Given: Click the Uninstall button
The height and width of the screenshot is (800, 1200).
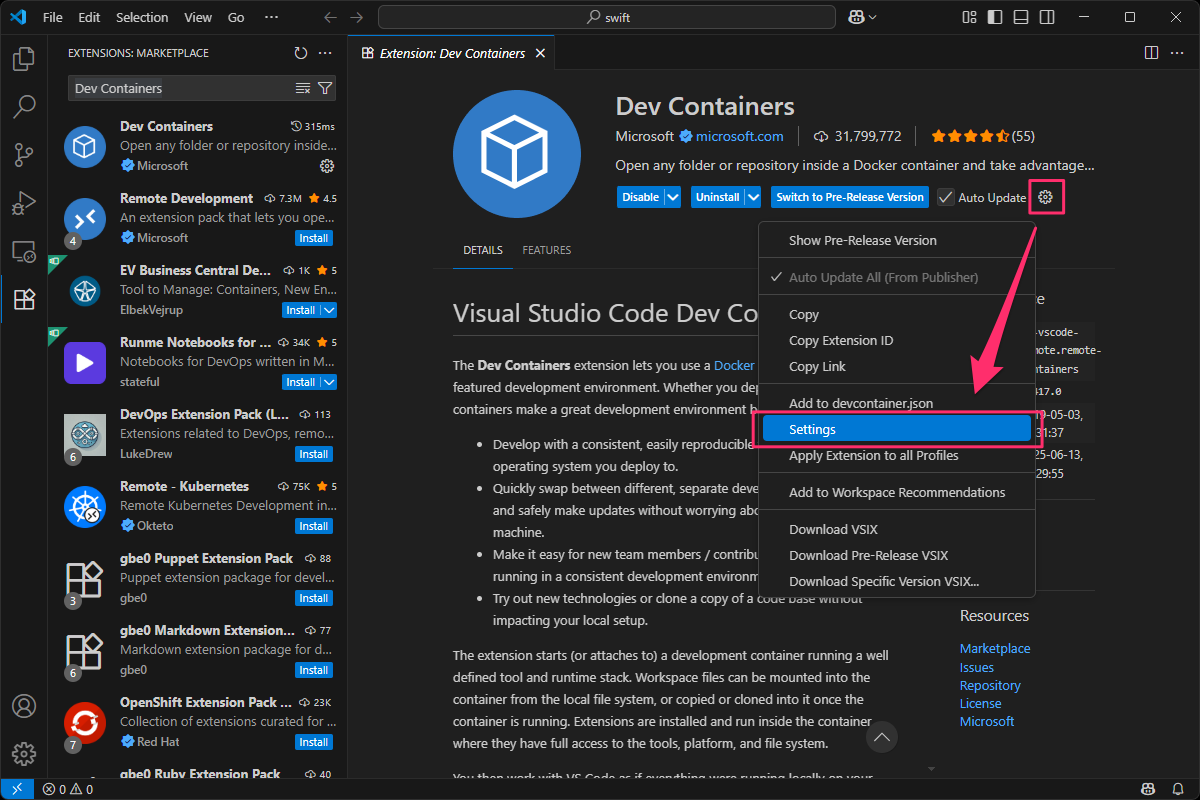Looking at the screenshot, I should click(x=717, y=197).
